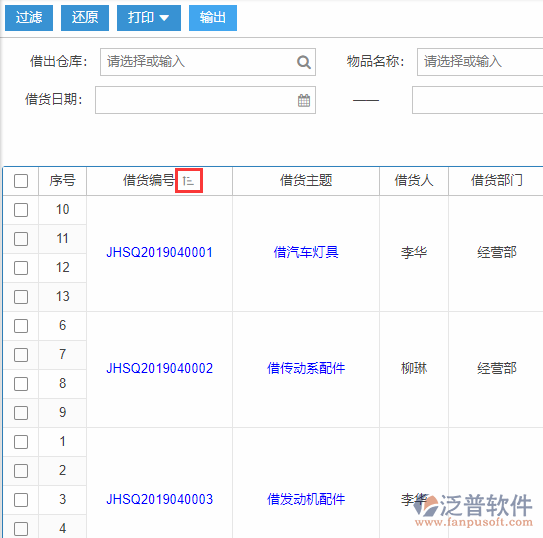Click the 借货主题 column header
This screenshot has width=543, height=538.
(306, 180)
